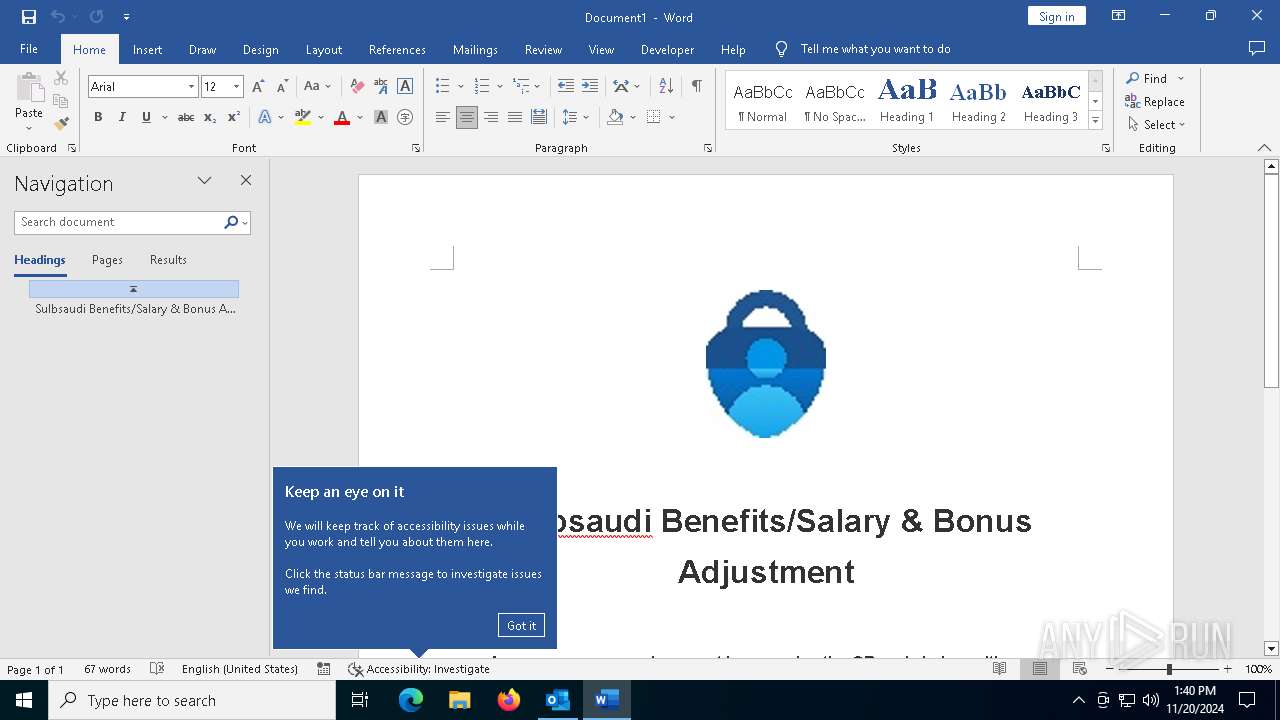Image resolution: width=1280 pixels, height=720 pixels.
Task: Click the Copy icon in Clipboard group
Action: (61, 101)
